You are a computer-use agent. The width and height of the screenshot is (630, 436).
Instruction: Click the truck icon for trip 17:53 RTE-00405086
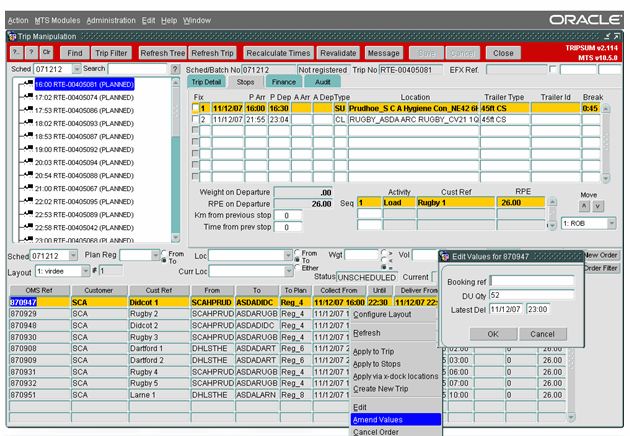tap(28, 110)
